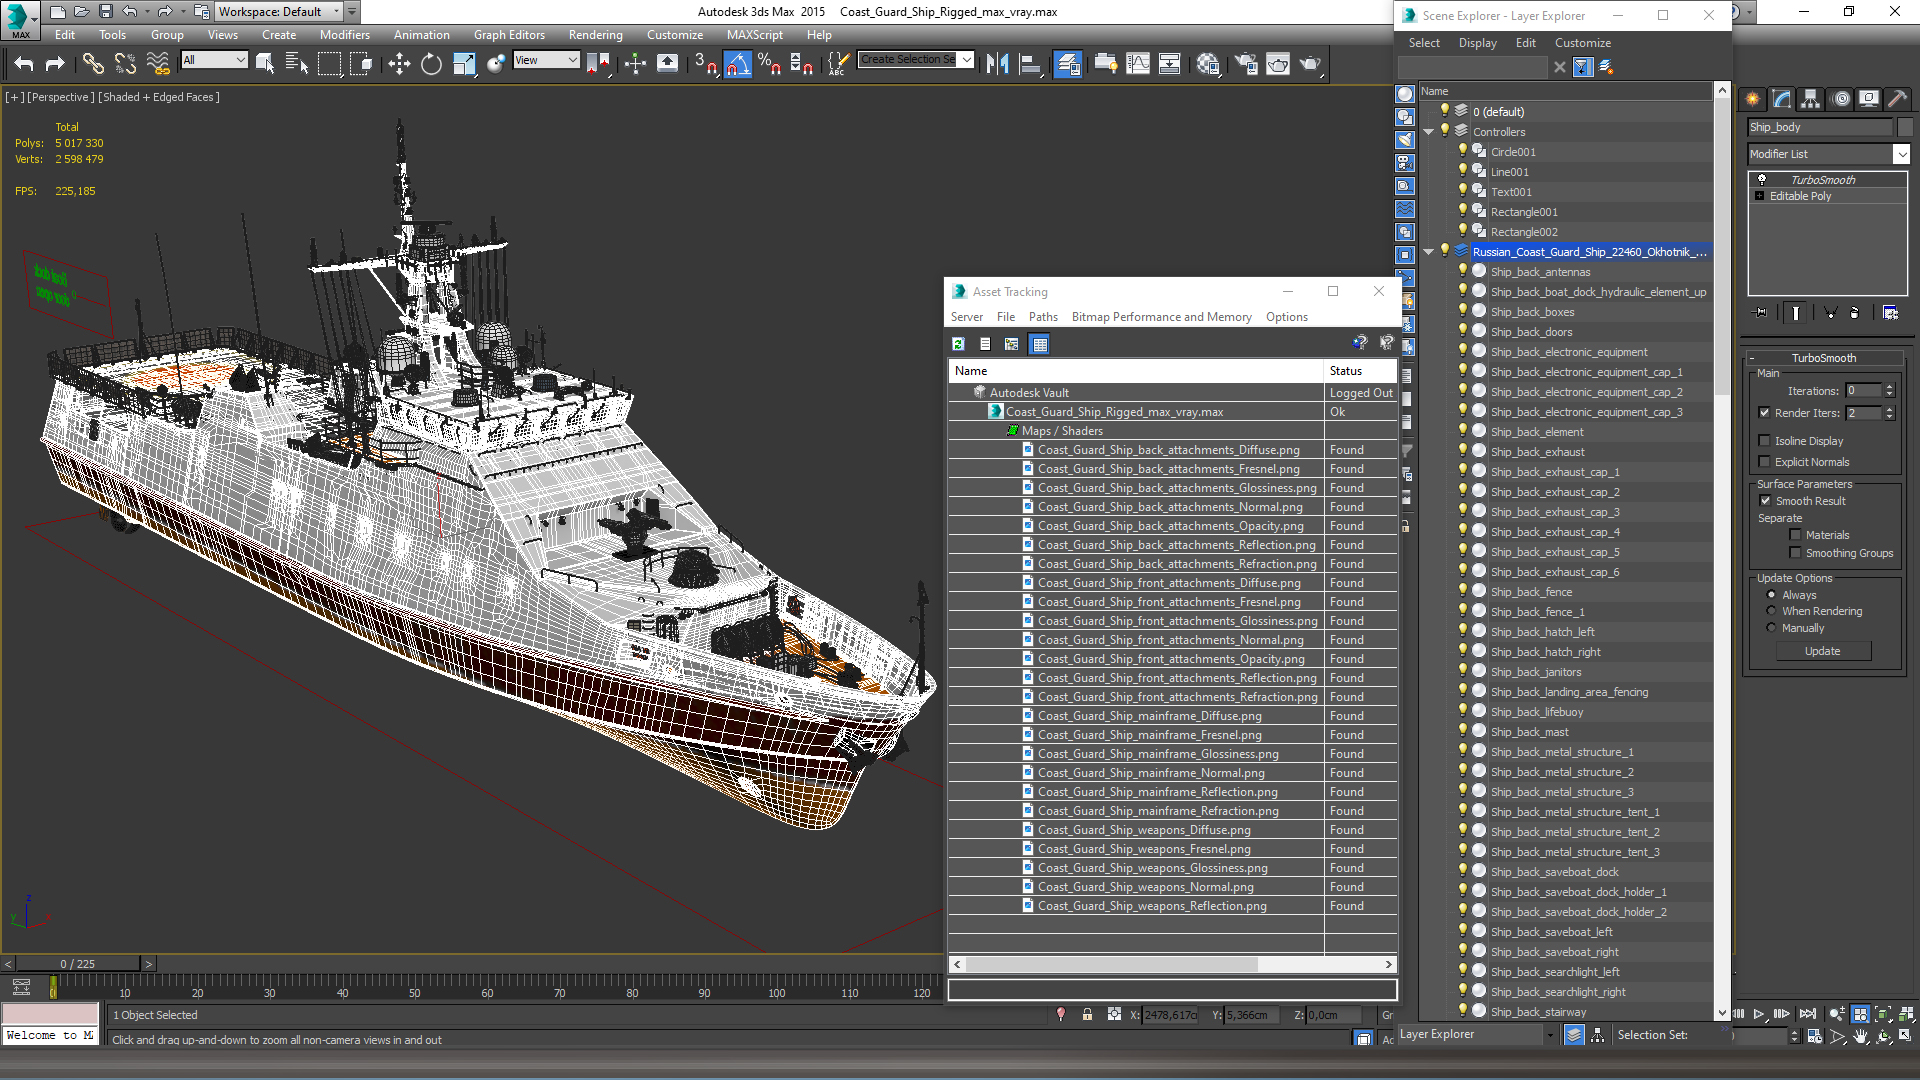Enable the Isoline Display checkbox
Viewport: 1920px width, 1080px height.
pyautogui.click(x=1764, y=441)
